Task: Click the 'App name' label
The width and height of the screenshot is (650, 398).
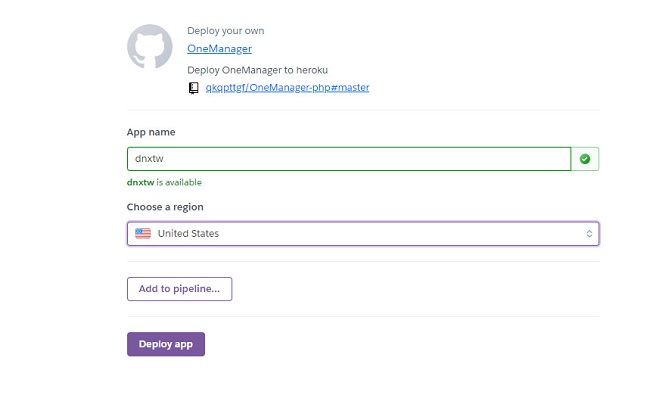Action: pyautogui.click(x=151, y=132)
